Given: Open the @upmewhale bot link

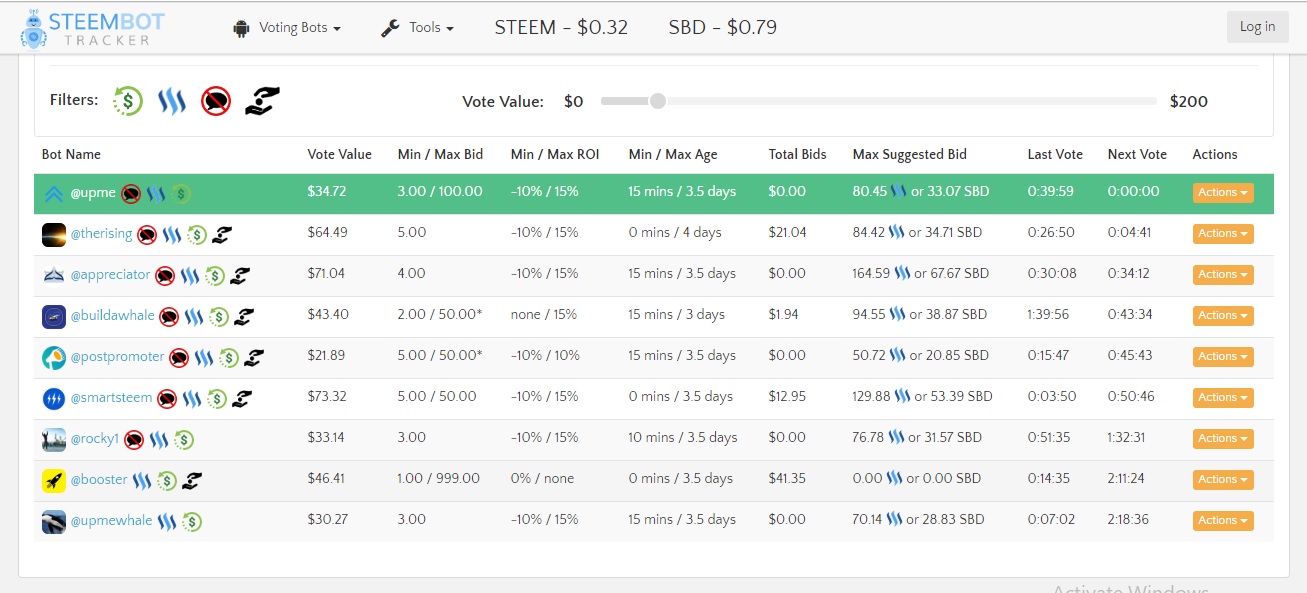Looking at the screenshot, I should tap(111, 520).
